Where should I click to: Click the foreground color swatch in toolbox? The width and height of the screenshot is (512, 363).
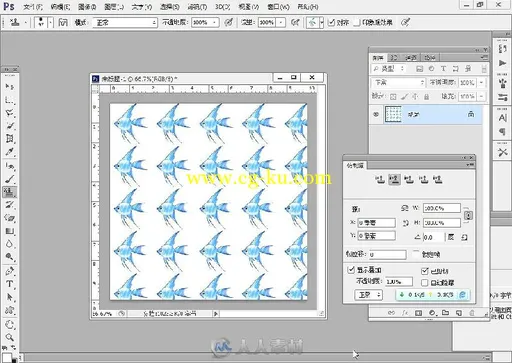7,358
